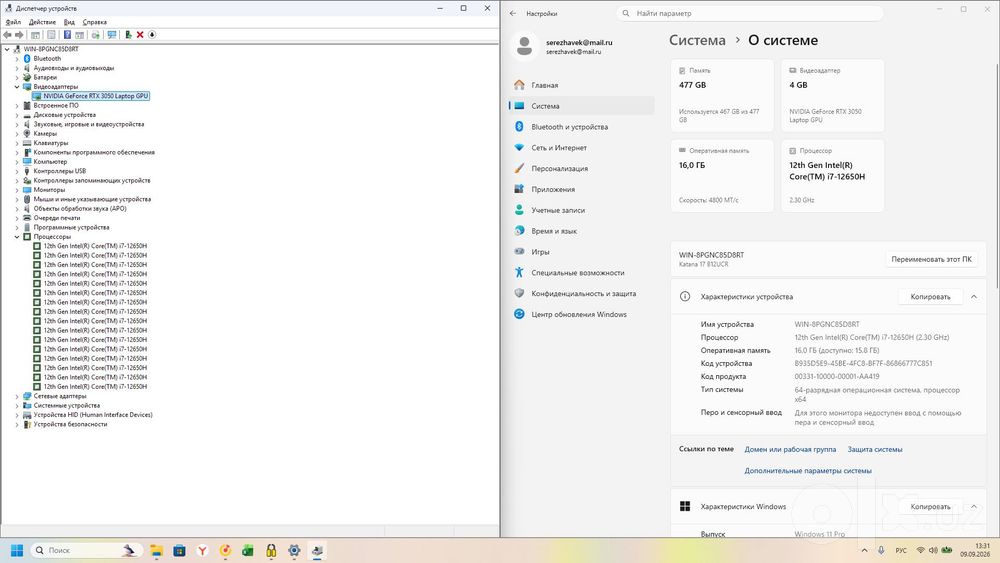
Task: Open the Вид menu in Device Manager
Action: click(x=69, y=22)
